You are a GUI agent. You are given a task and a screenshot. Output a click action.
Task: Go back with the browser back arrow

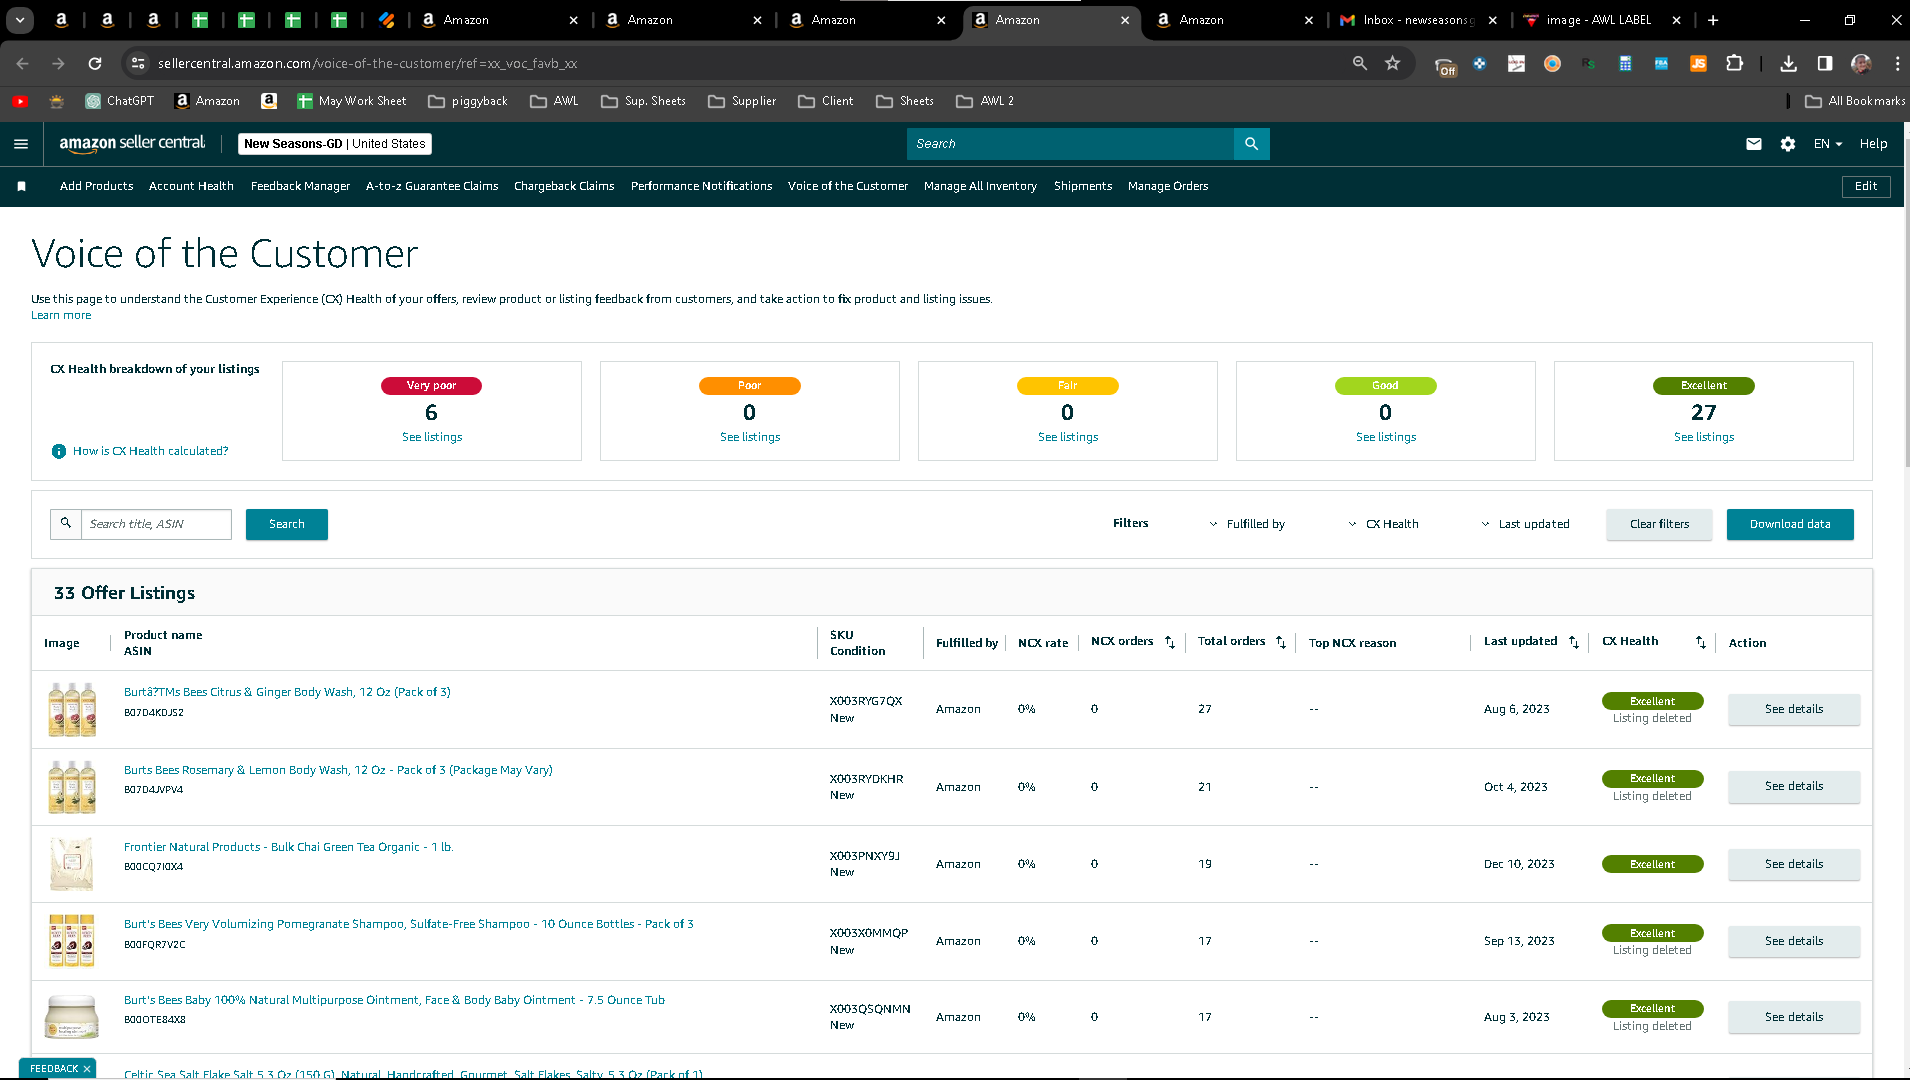point(22,63)
